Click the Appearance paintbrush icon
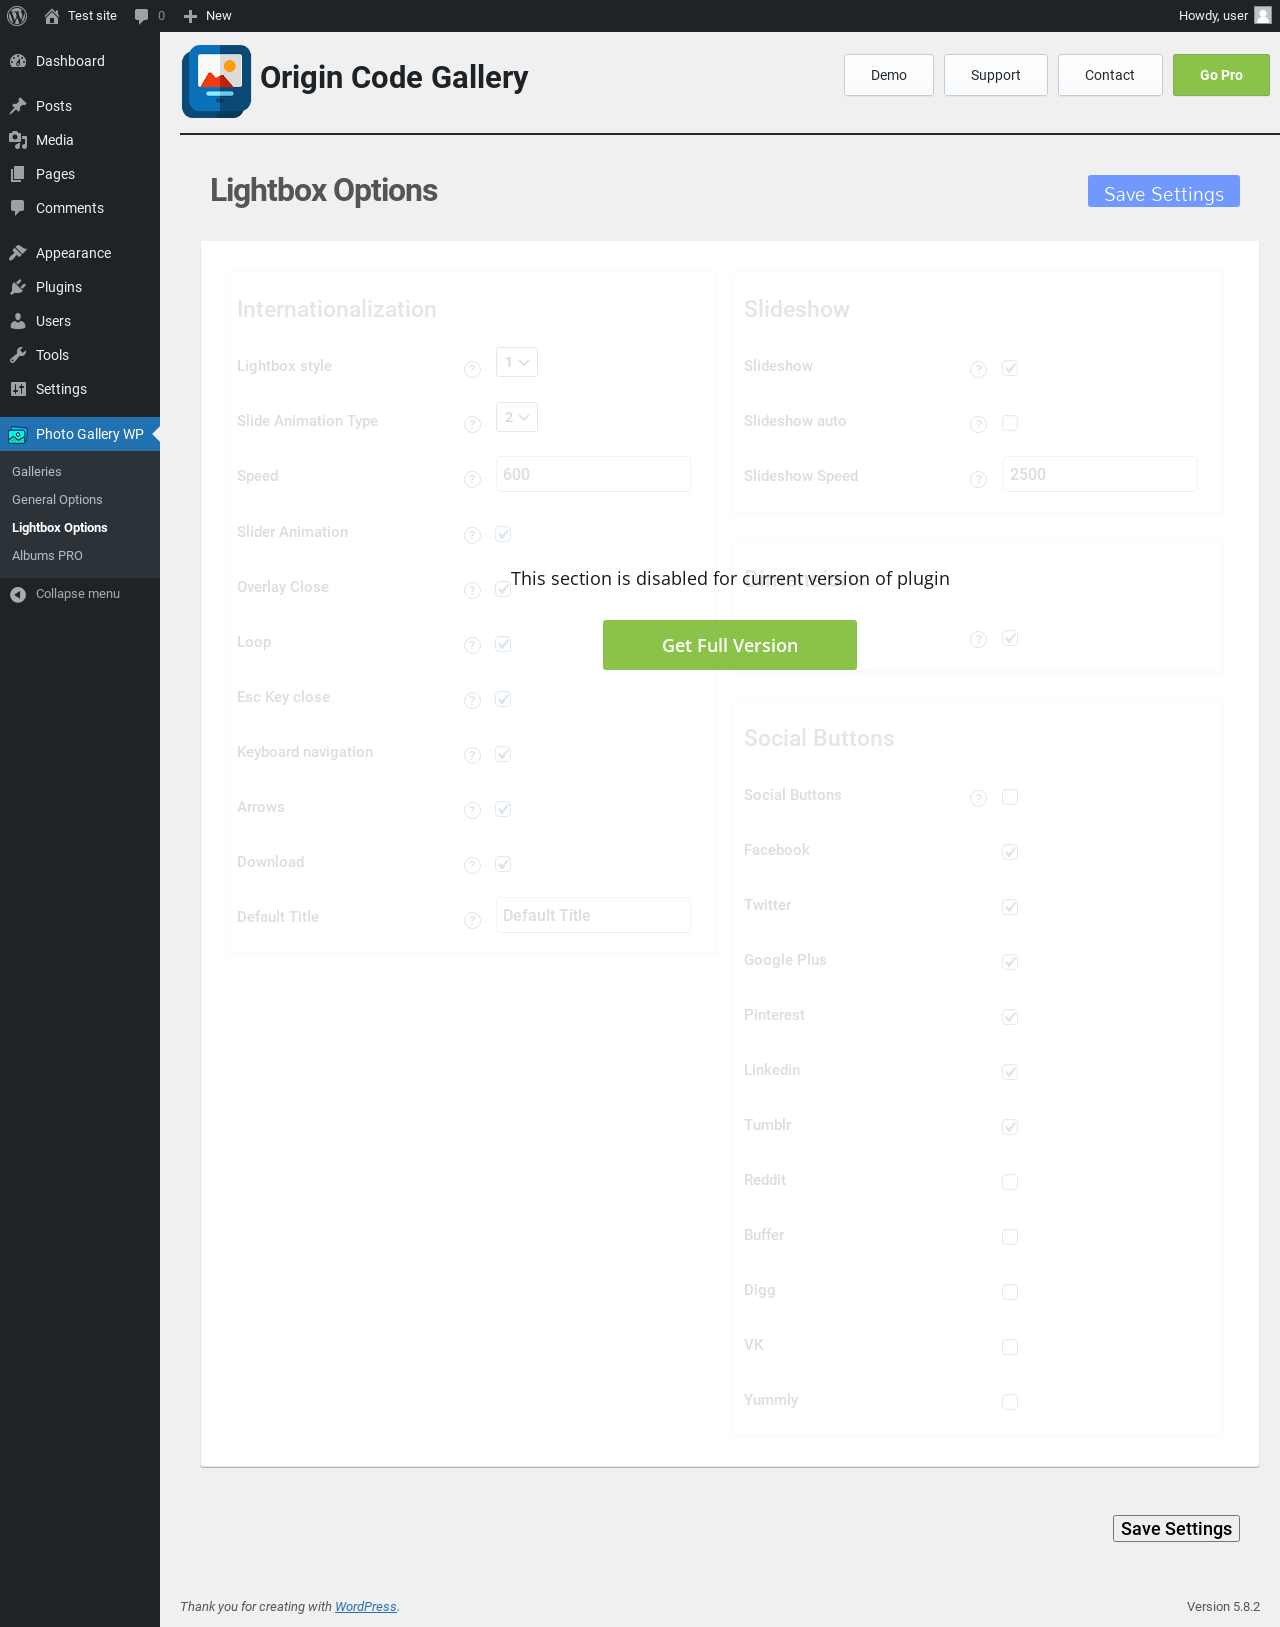This screenshot has height=1627, width=1280. tap(18, 253)
